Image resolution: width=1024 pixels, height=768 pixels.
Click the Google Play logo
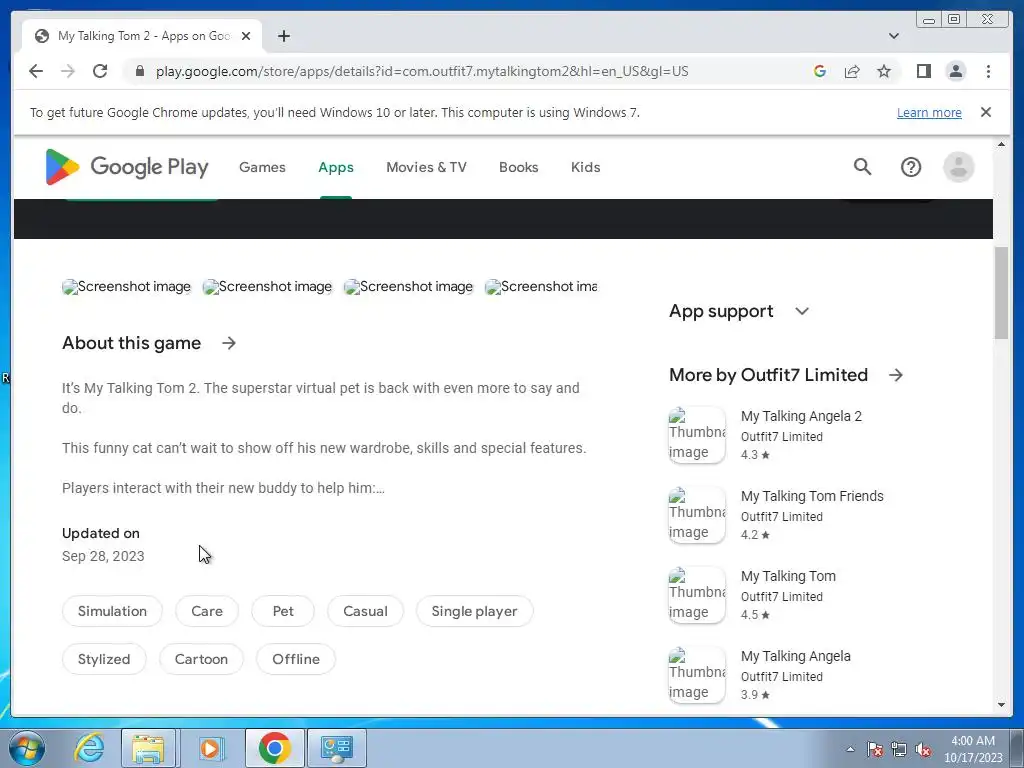coord(127,167)
